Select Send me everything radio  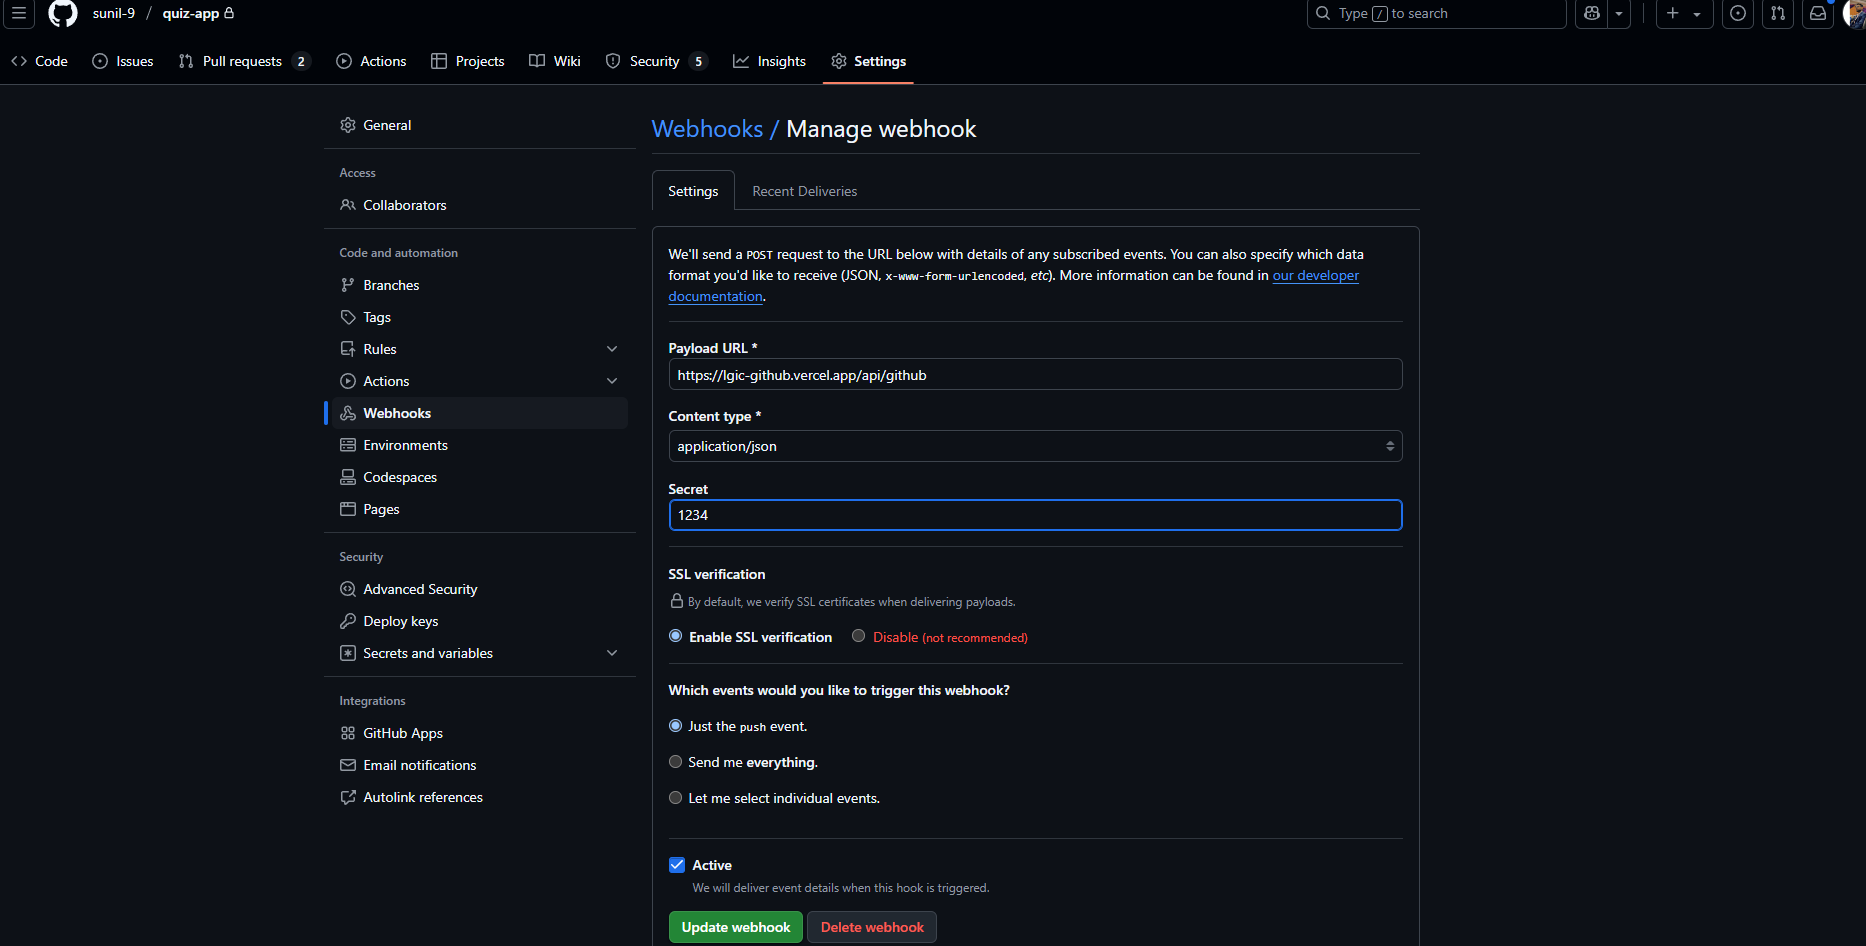tap(676, 762)
